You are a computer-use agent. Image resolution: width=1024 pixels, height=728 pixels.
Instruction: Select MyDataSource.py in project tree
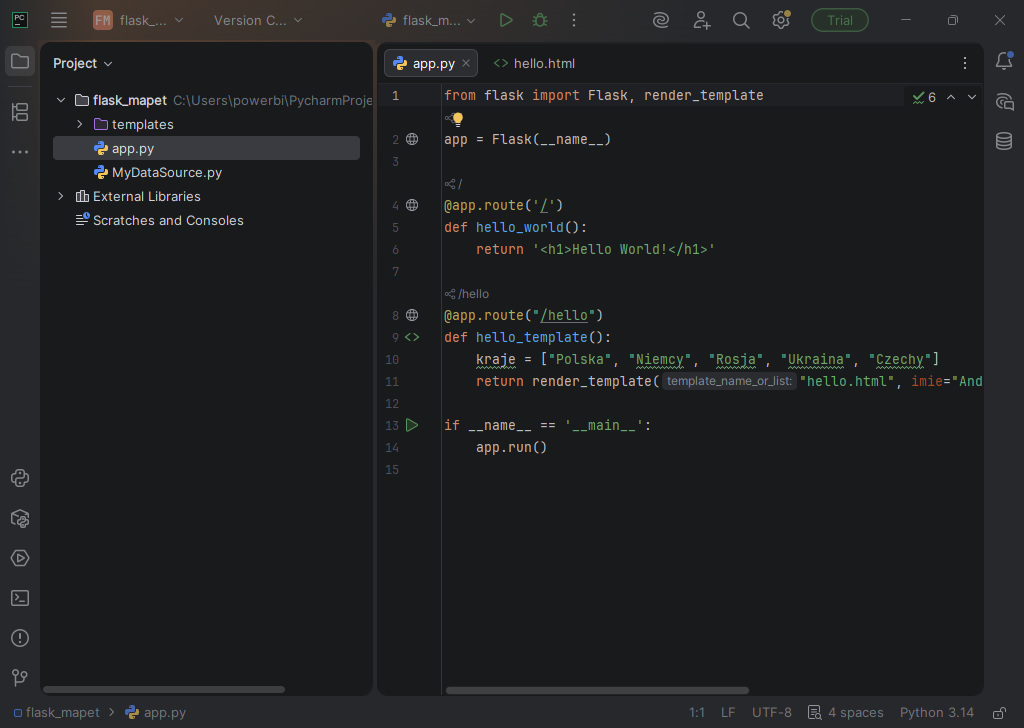pos(206,172)
